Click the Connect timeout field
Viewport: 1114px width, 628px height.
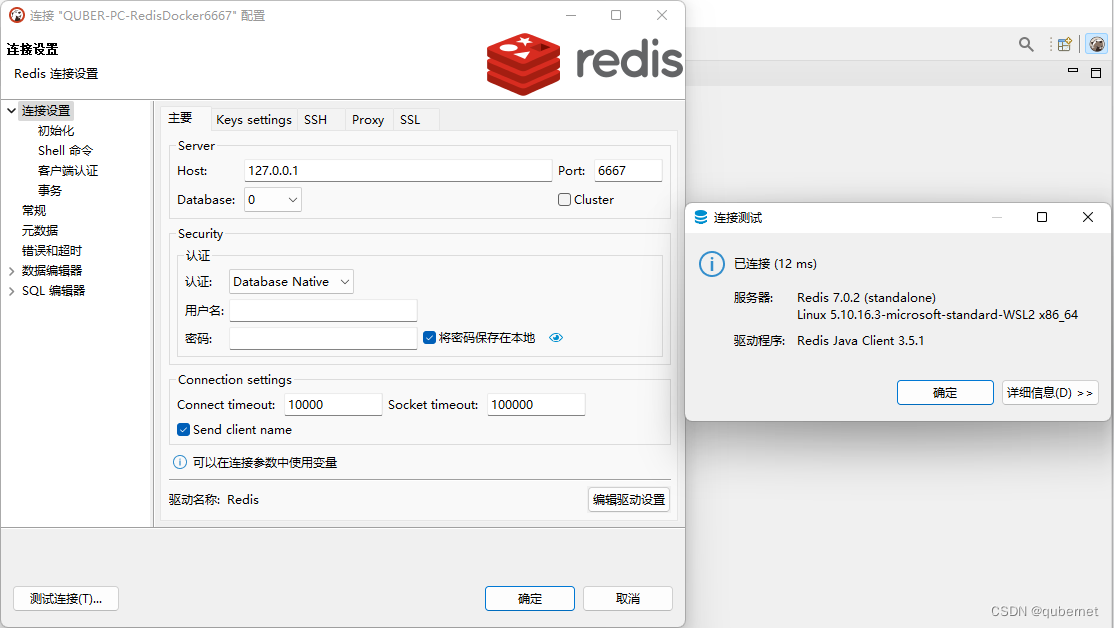[x=333, y=404]
